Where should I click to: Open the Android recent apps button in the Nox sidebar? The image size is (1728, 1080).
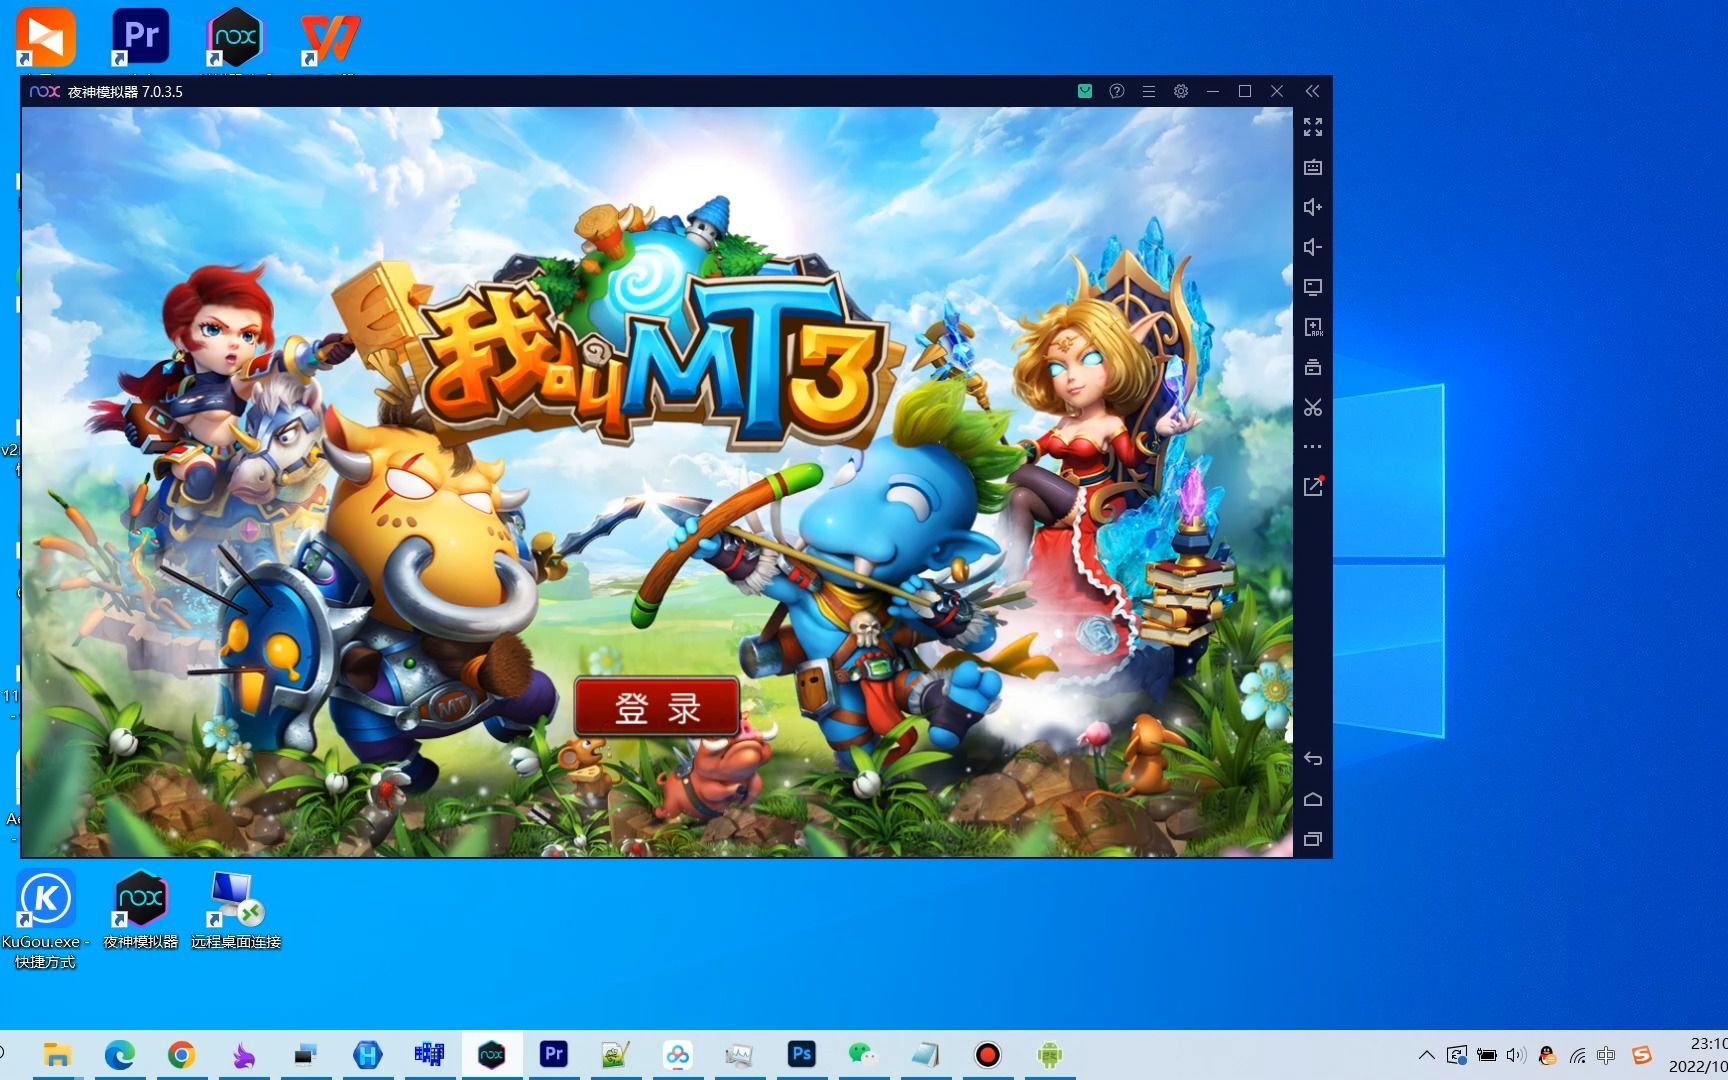coord(1313,839)
